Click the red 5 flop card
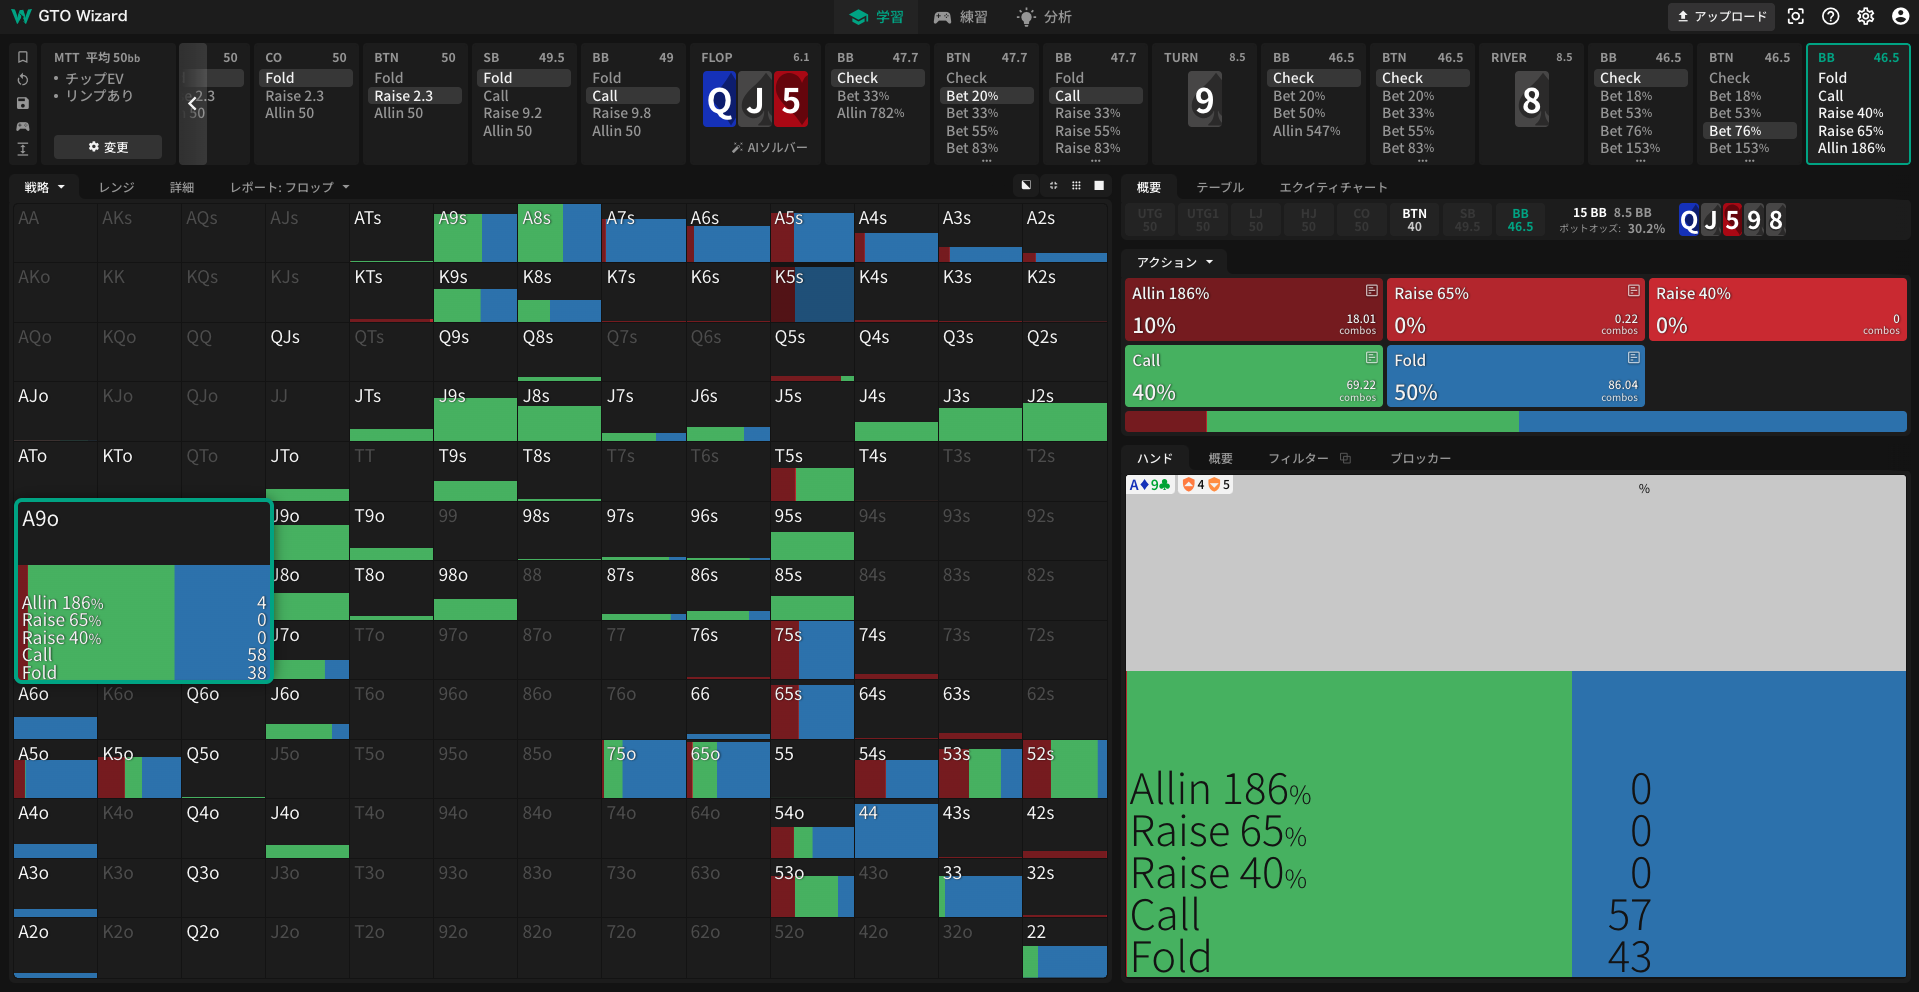This screenshot has width=1919, height=992. pyautogui.click(x=791, y=101)
